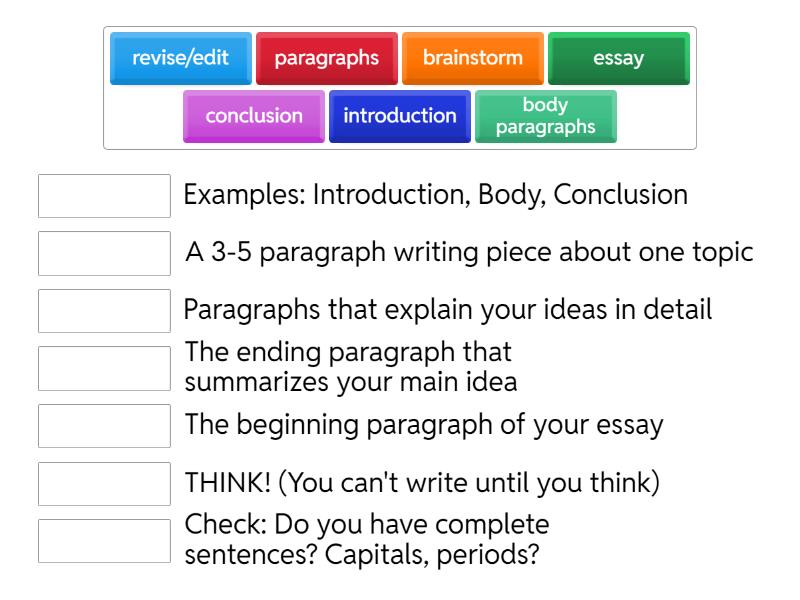Image resolution: width=800 pixels, height=600 pixels.
Task: Click the answer box beside Examples: Introduction, Body, Conclusion
Action: (104, 196)
